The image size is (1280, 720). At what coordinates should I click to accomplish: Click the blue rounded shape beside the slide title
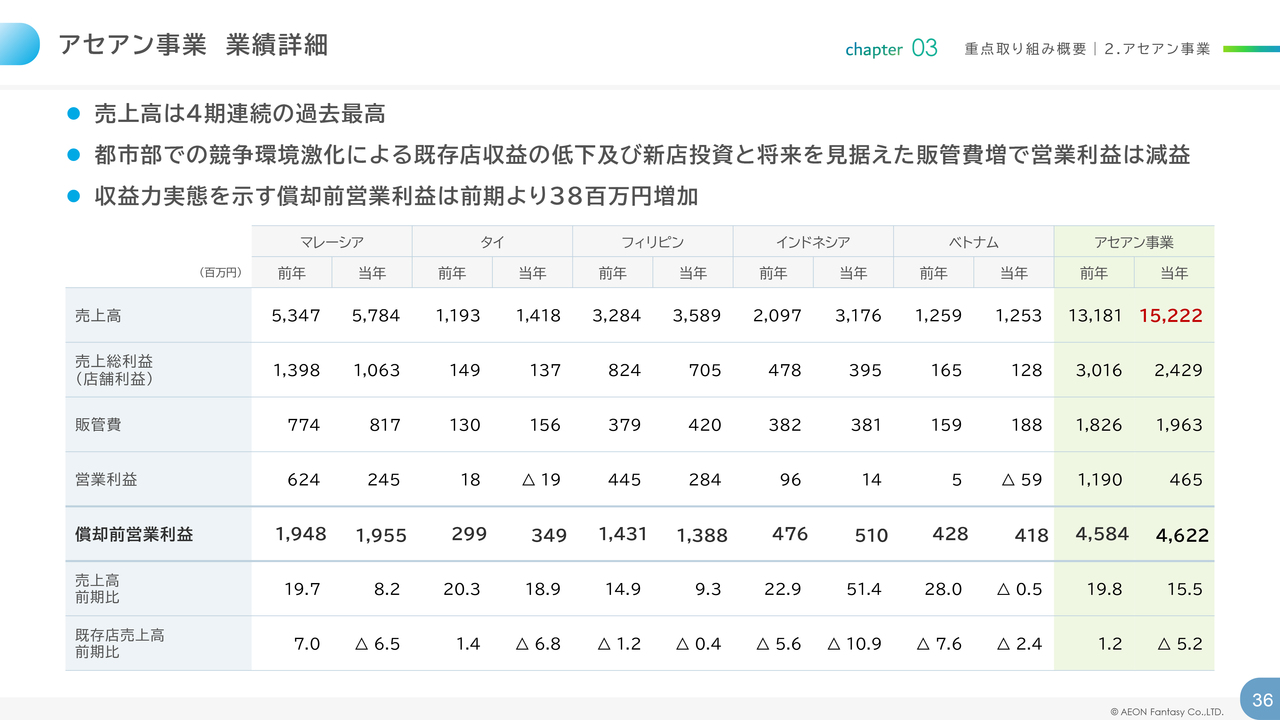click(20, 44)
